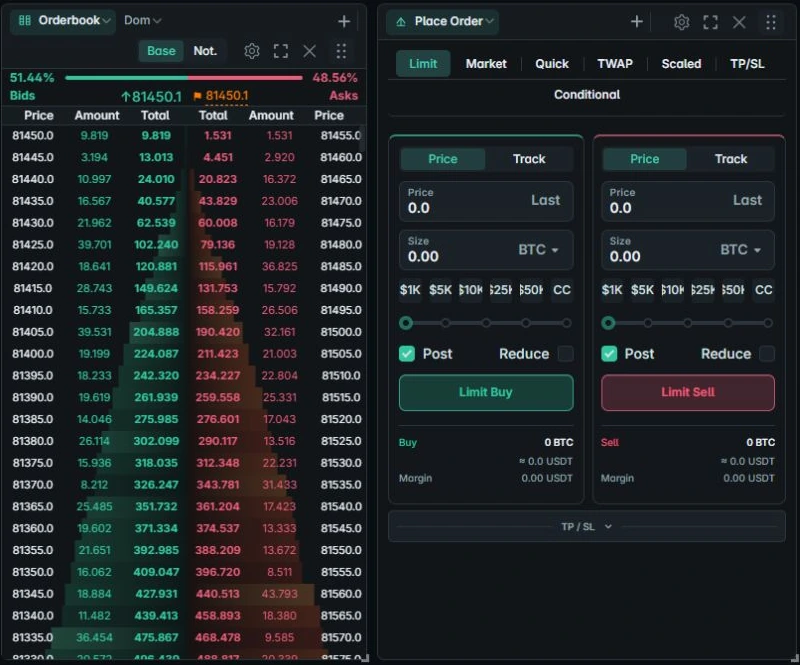This screenshot has height=665, width=800.
Task: Add new tab in Place Order panel
Action: 636,21
